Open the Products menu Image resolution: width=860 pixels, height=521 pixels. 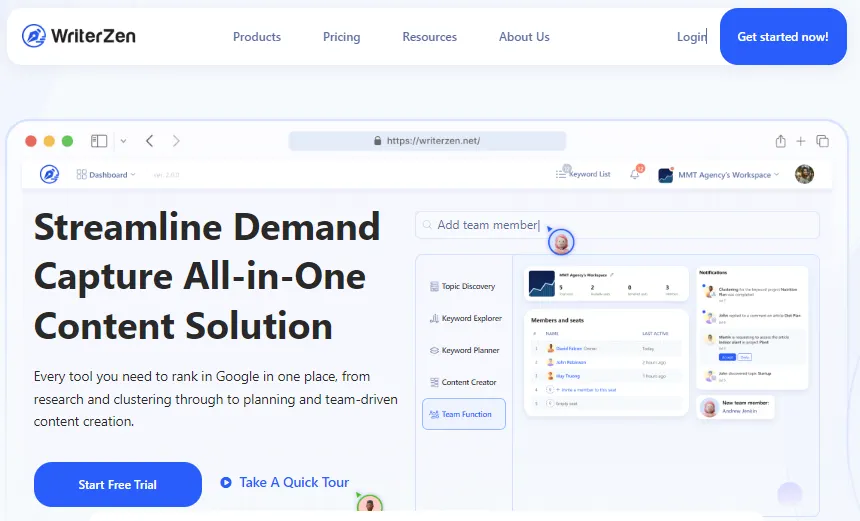[257, 37]
